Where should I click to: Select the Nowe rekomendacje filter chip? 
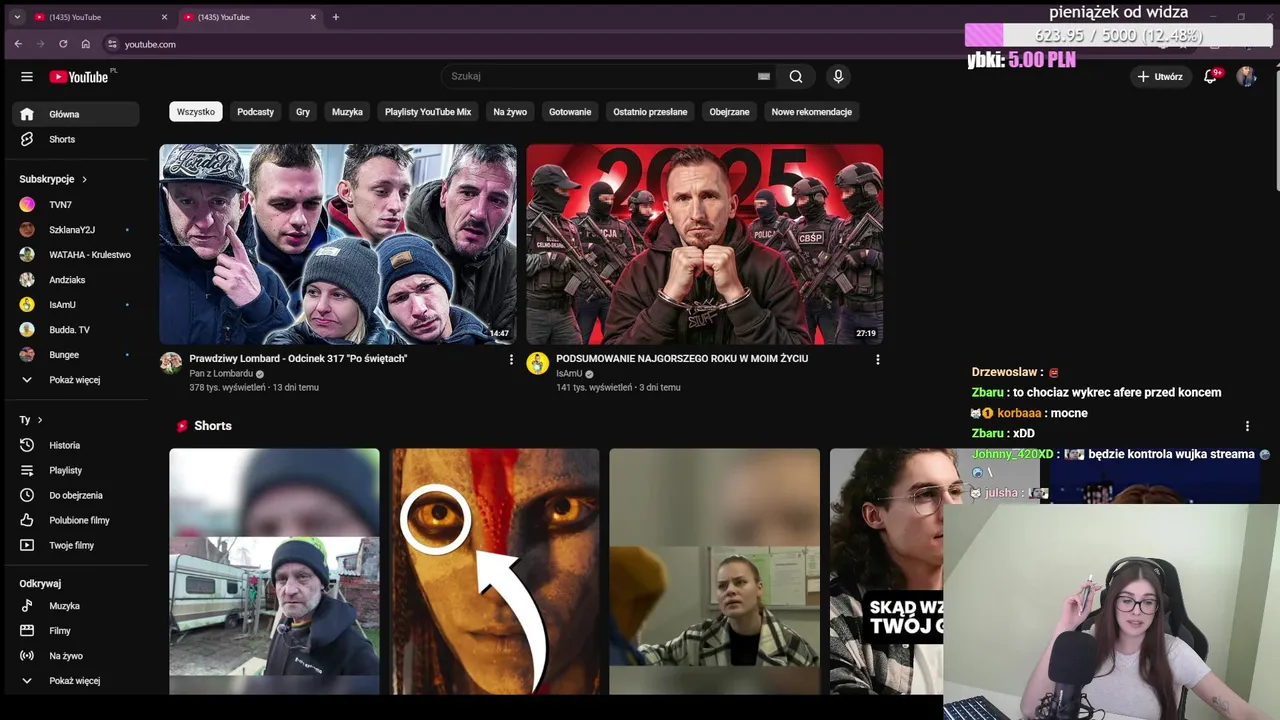[x=811, y=112]
